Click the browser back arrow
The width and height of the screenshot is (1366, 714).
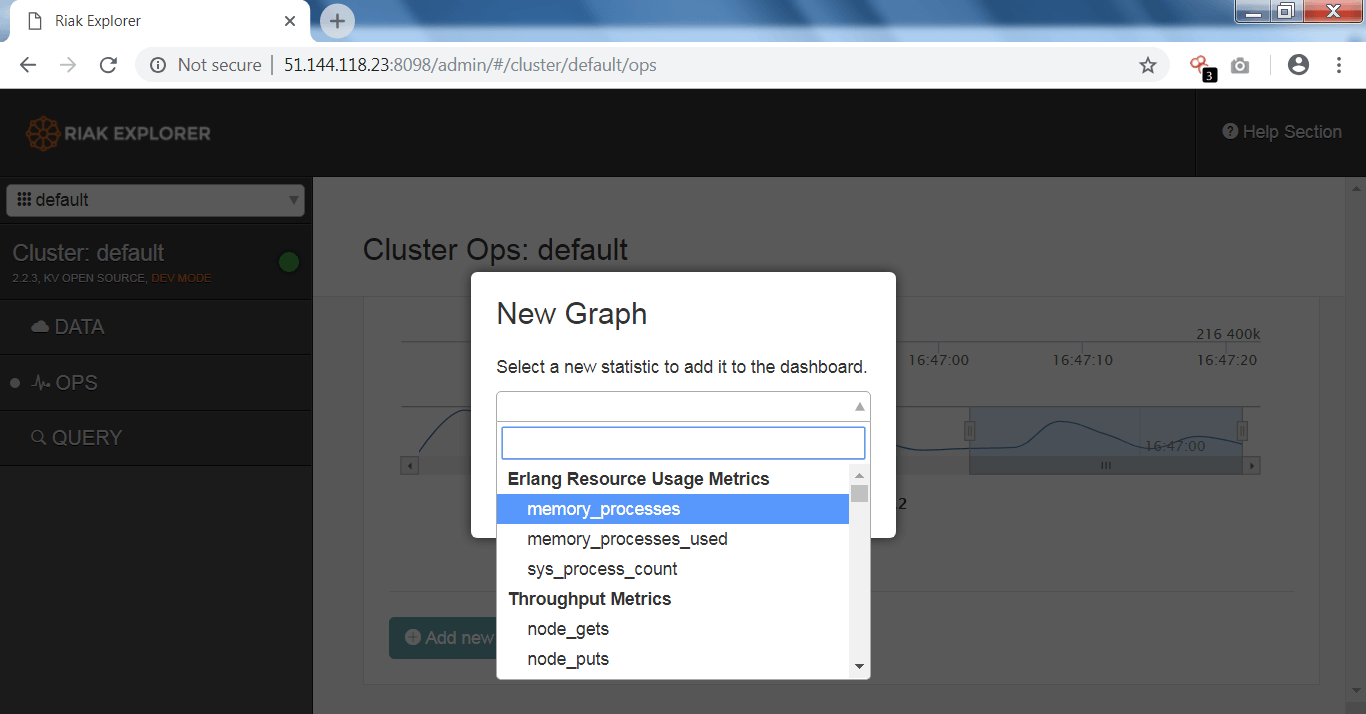[28, 65]
